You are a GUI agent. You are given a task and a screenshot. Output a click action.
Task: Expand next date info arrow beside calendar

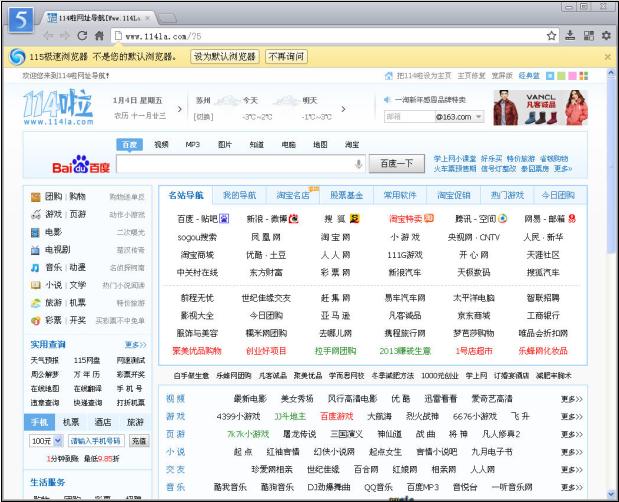[181, 108]
